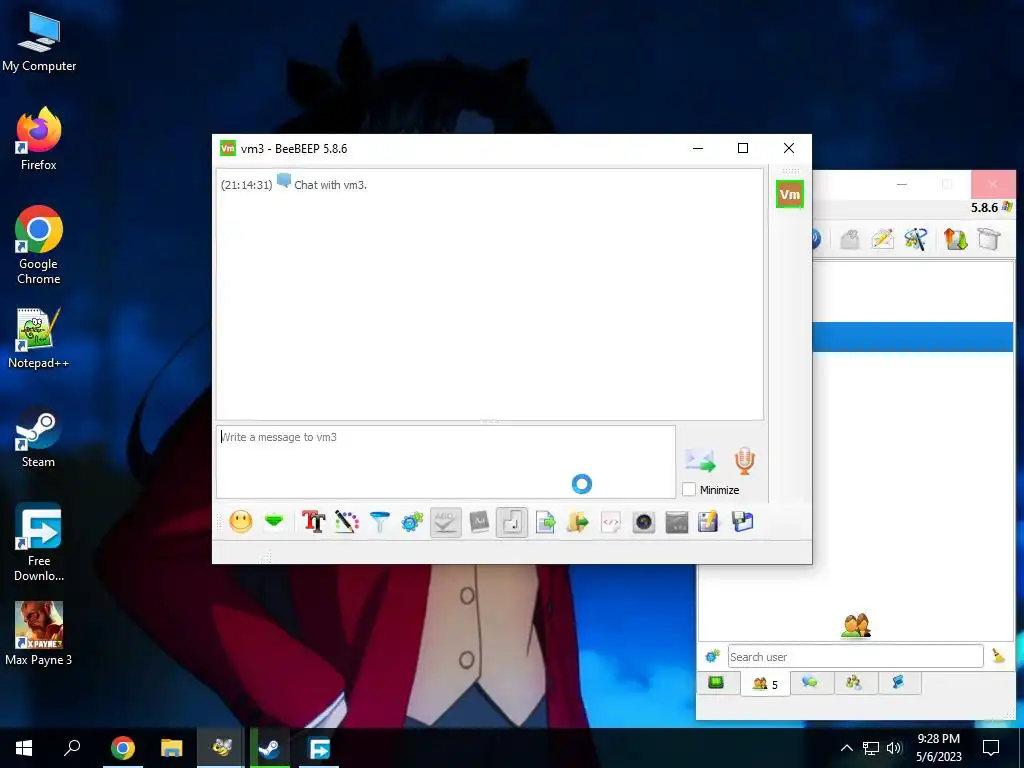Open the message filter funnel icon
Screen dimensions: 1024x768
point(379,522)
